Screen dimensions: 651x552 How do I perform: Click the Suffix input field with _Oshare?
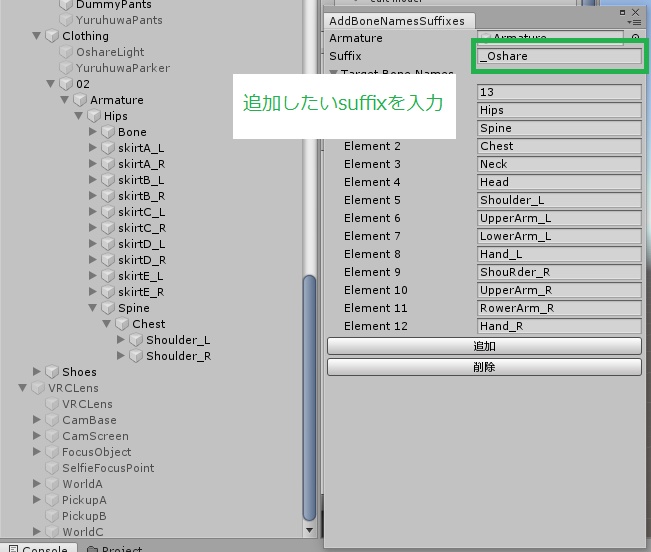coord(559,56)
